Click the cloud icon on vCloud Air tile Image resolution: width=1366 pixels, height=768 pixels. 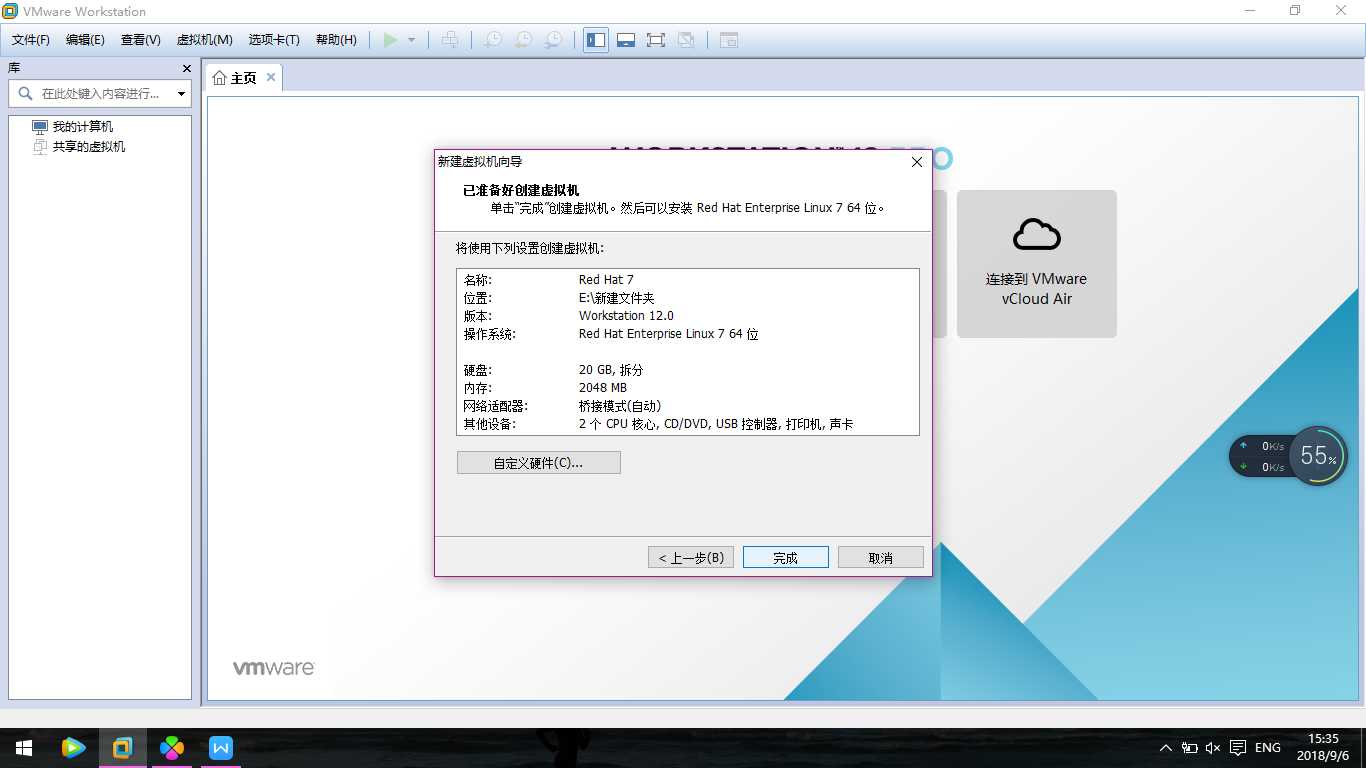1036,235
